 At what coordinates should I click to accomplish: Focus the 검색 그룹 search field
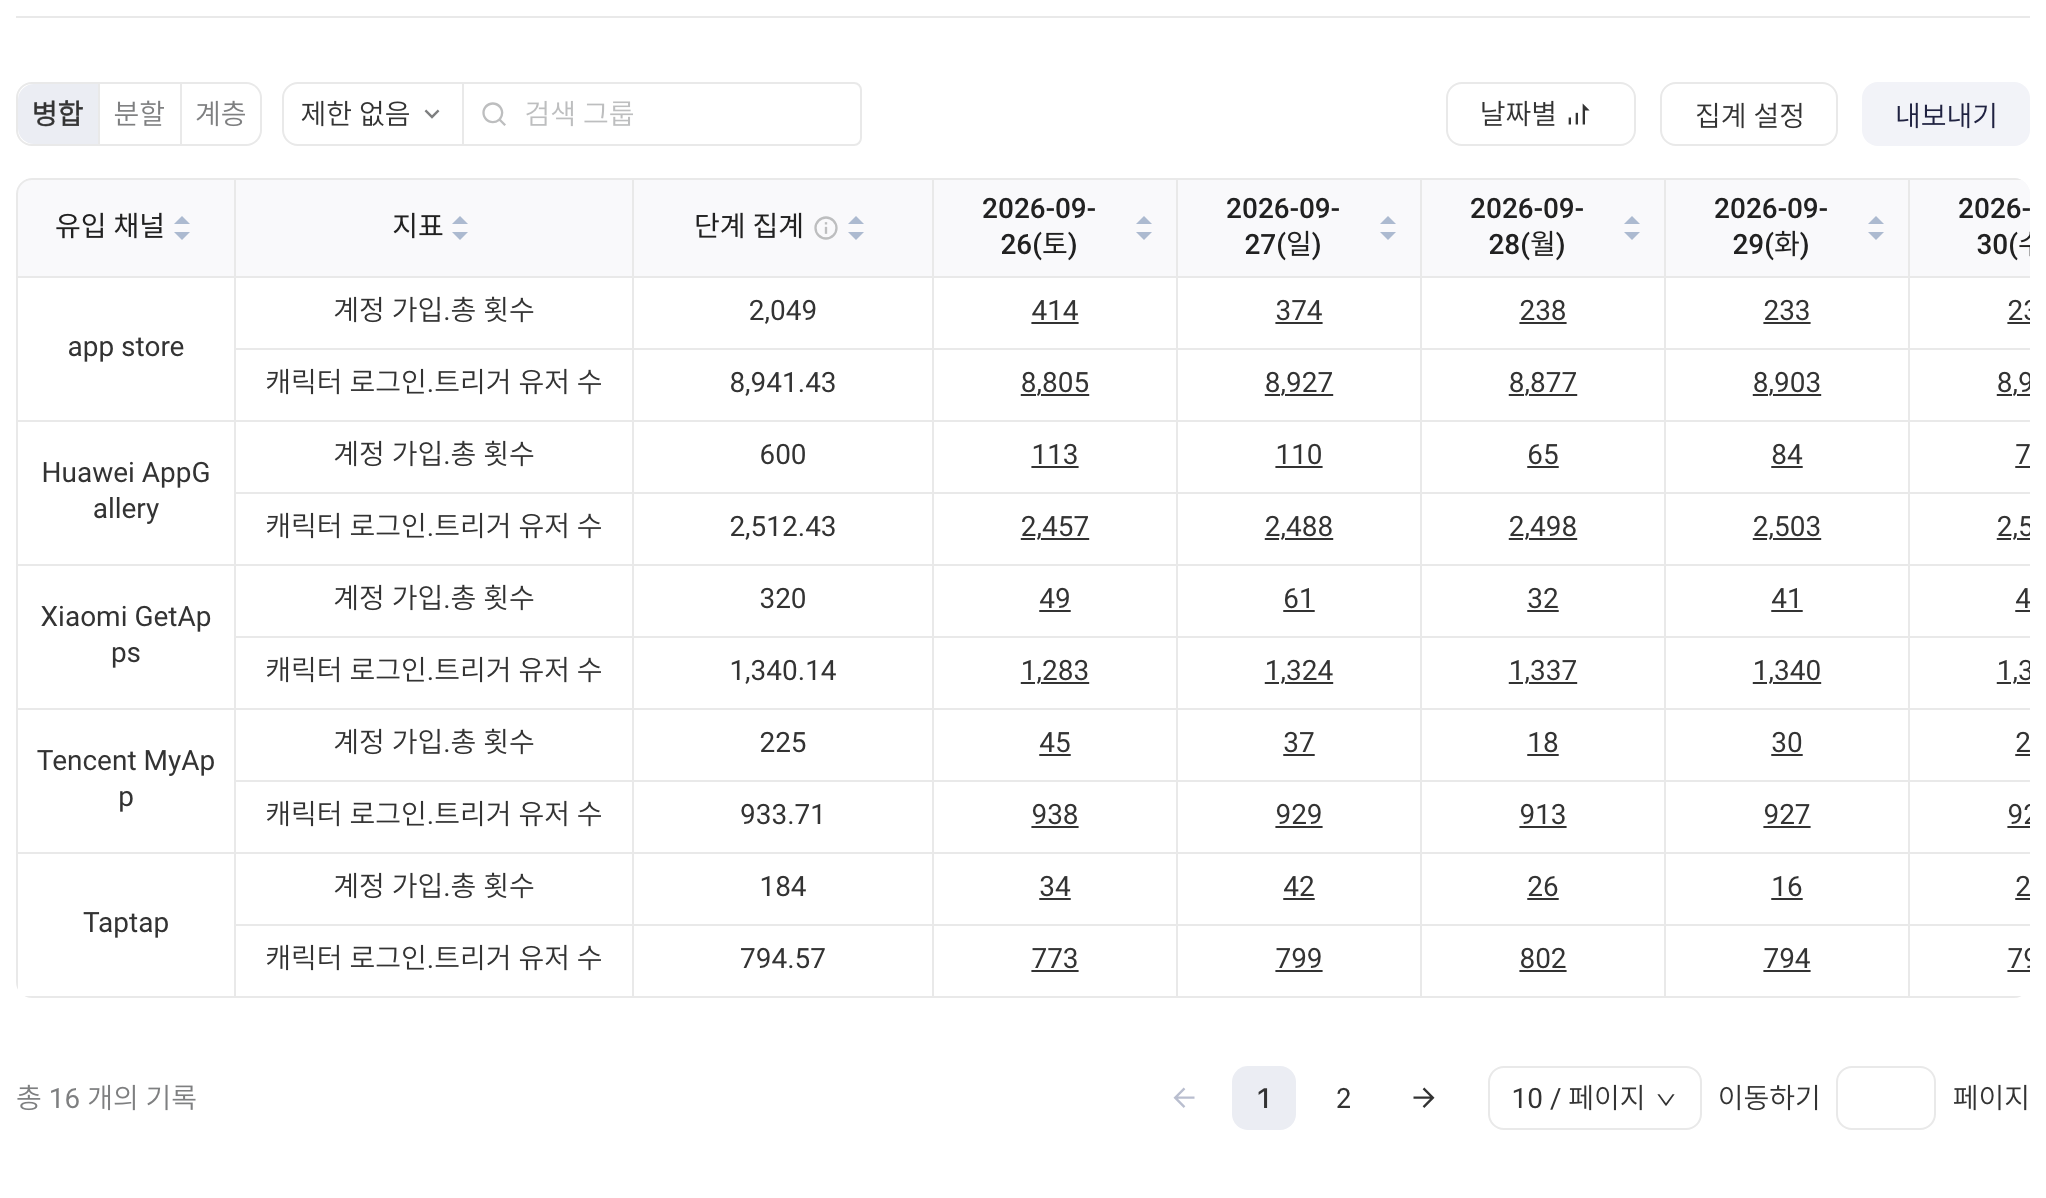(662, 114)
